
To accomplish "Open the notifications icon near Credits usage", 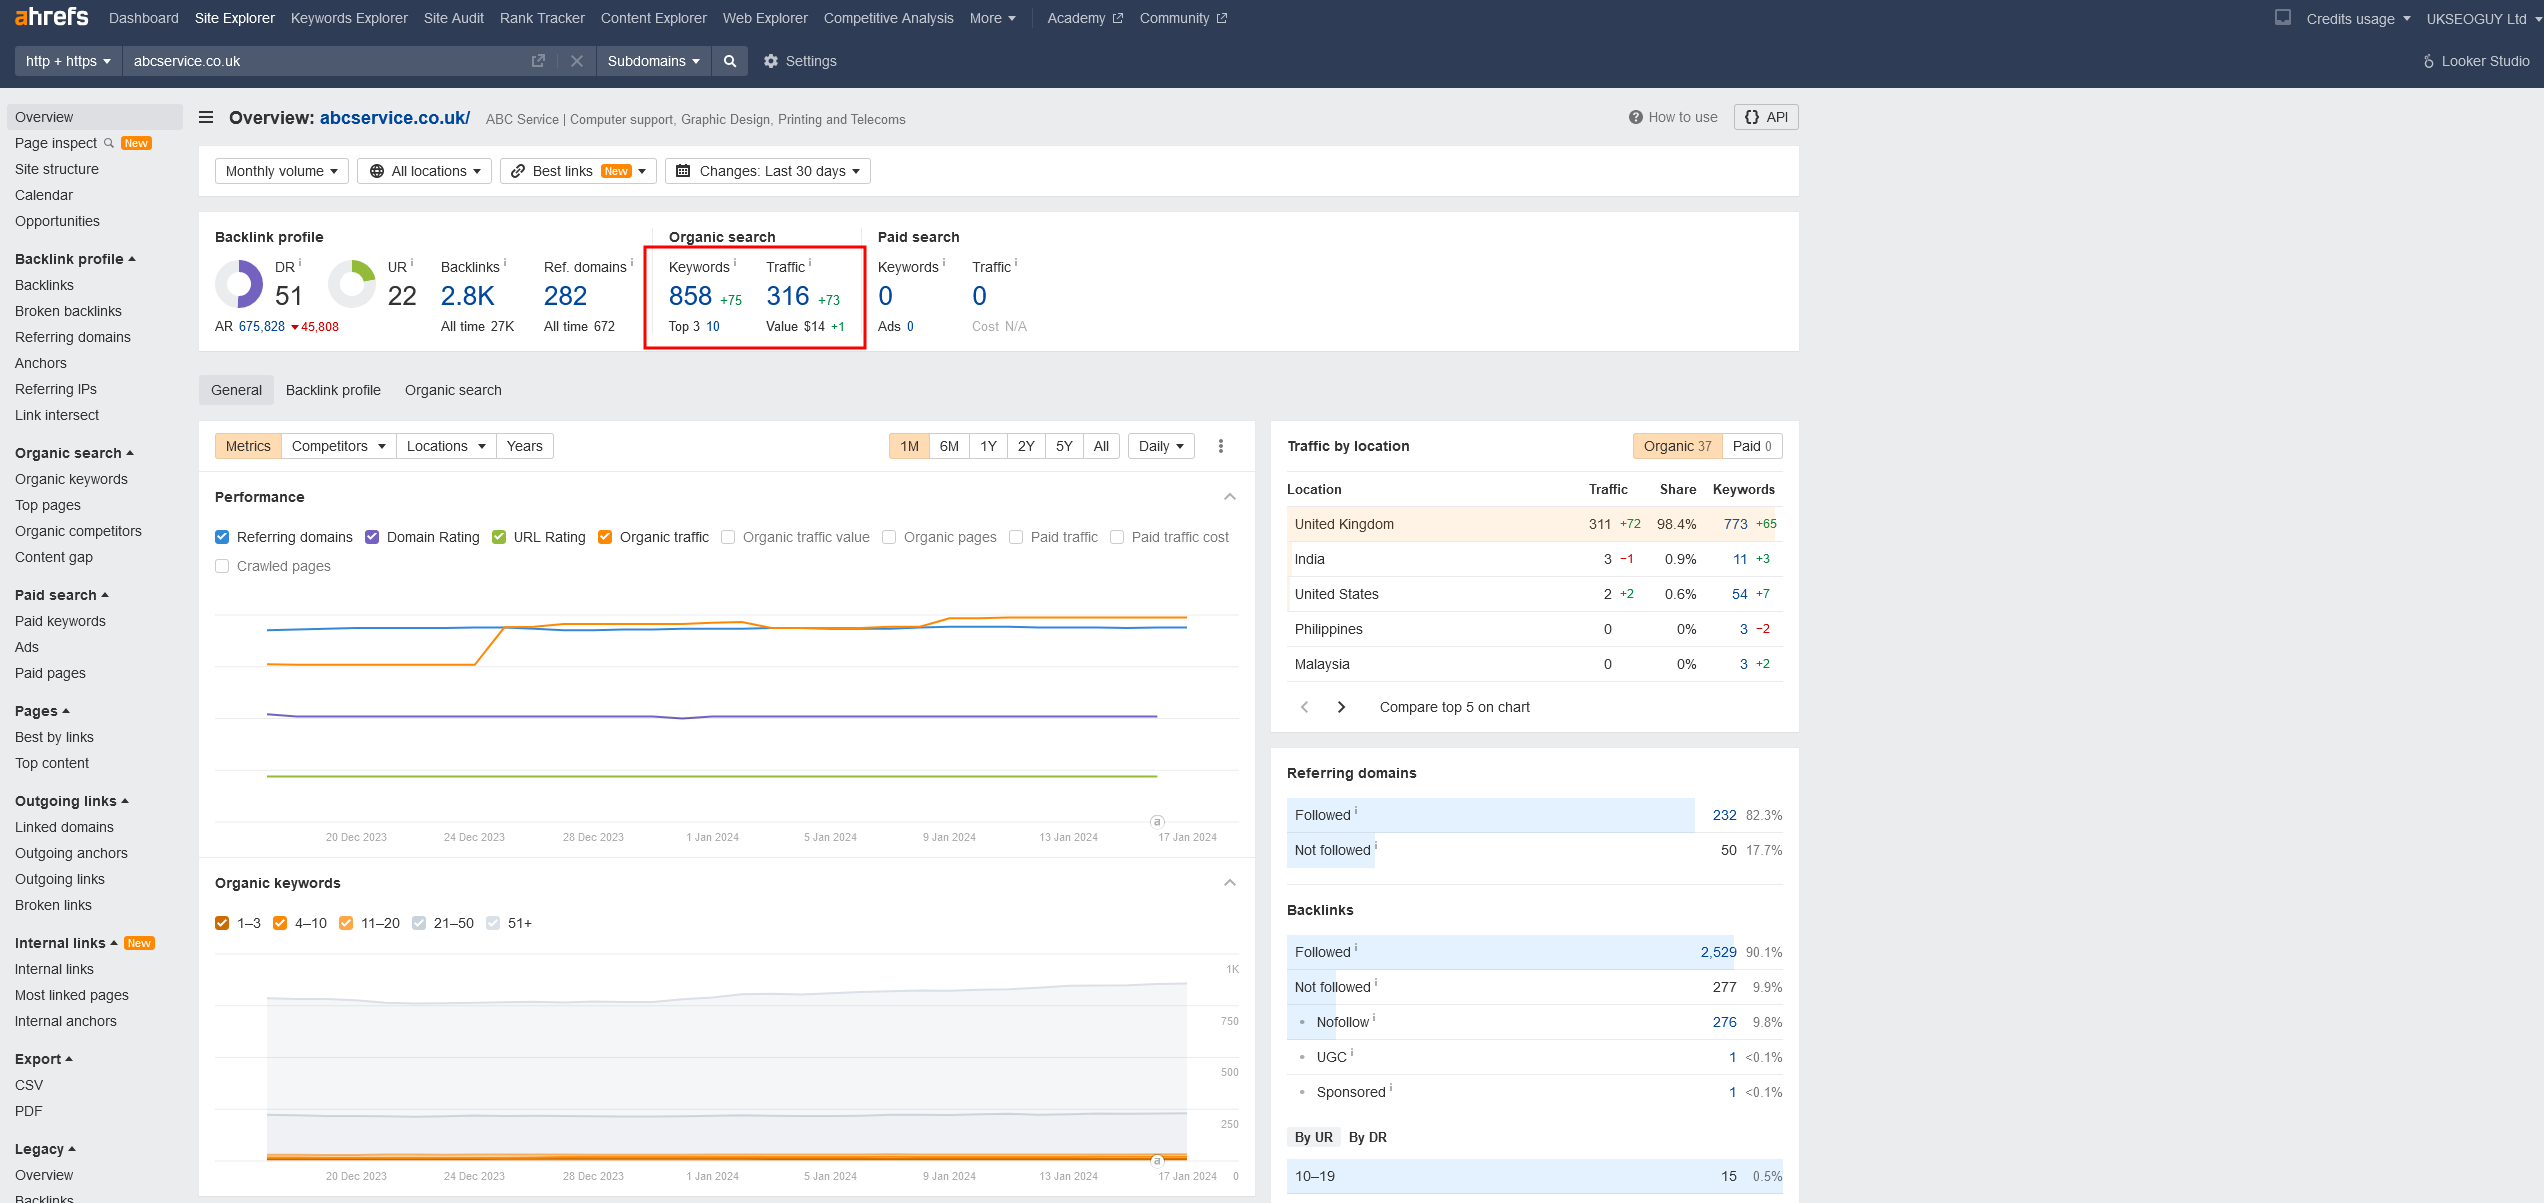I will click(x=2282, y=17).
